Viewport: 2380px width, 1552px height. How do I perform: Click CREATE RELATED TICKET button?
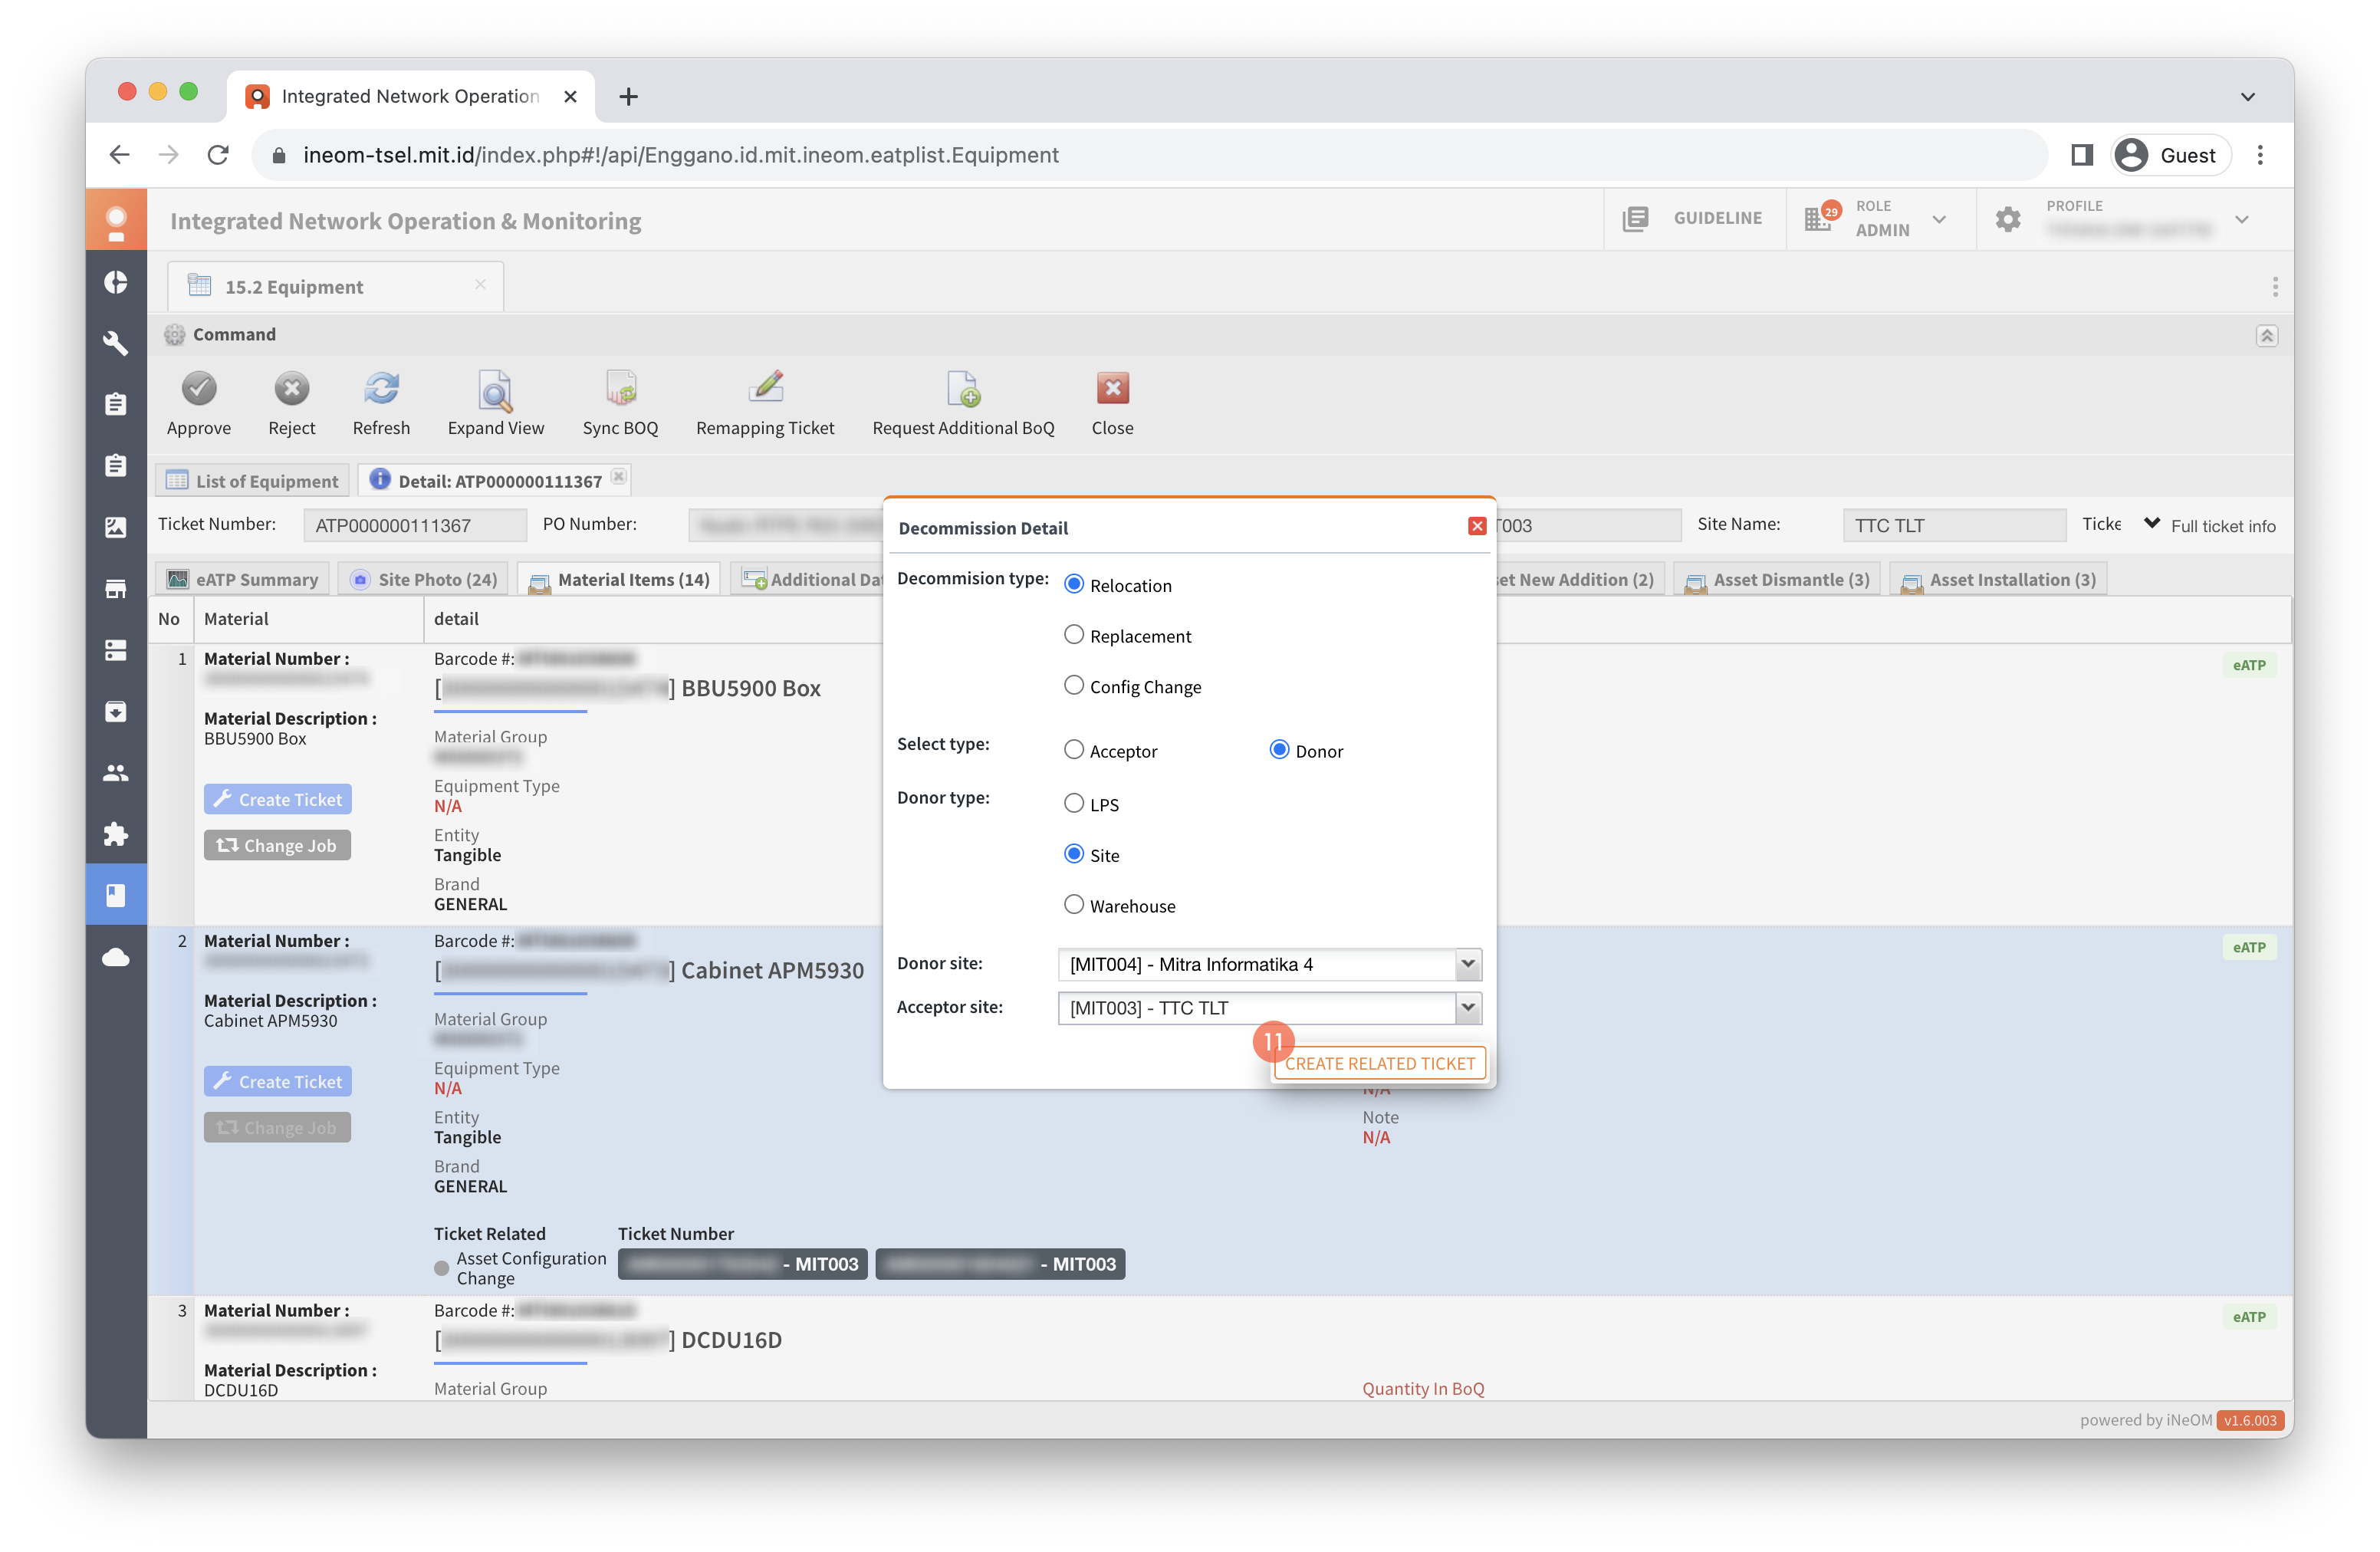point(1380,1063)
